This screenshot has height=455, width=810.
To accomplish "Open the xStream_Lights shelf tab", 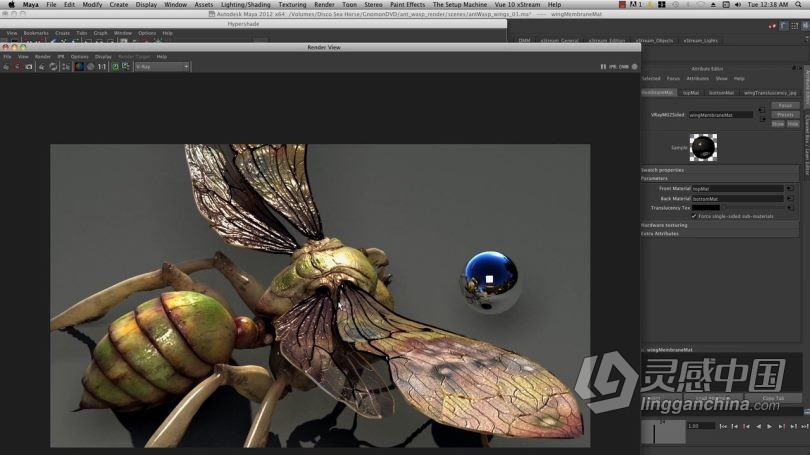I will click(700, 40).
